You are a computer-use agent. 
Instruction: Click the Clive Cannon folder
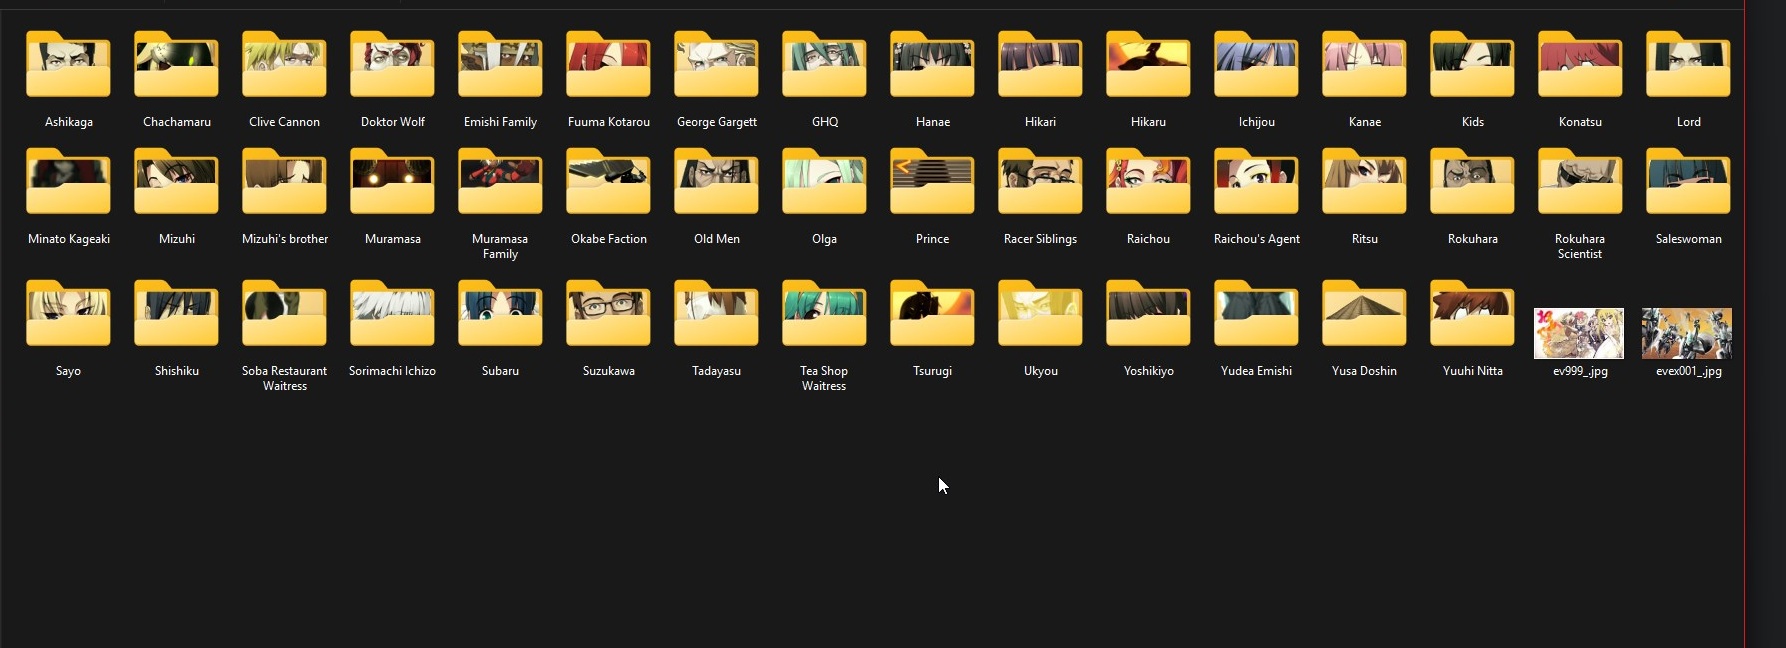284,64
